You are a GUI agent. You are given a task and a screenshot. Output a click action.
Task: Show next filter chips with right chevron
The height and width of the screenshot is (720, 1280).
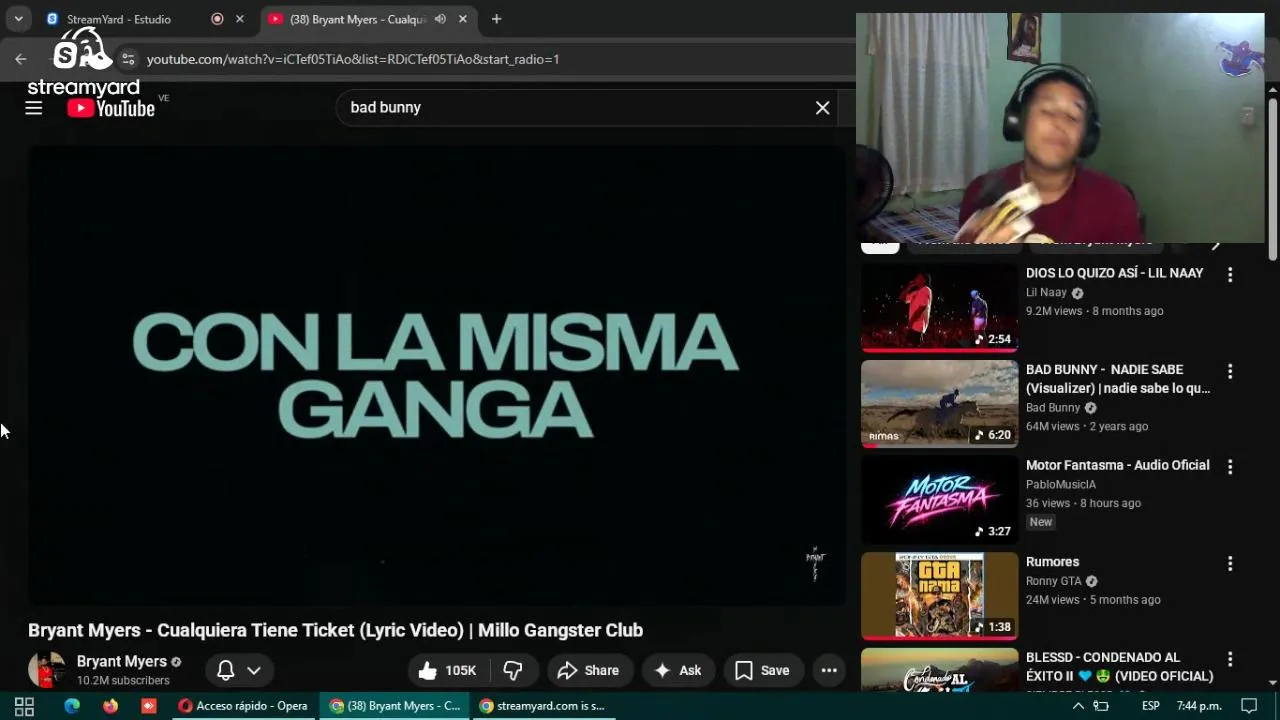click(1216, 245)
